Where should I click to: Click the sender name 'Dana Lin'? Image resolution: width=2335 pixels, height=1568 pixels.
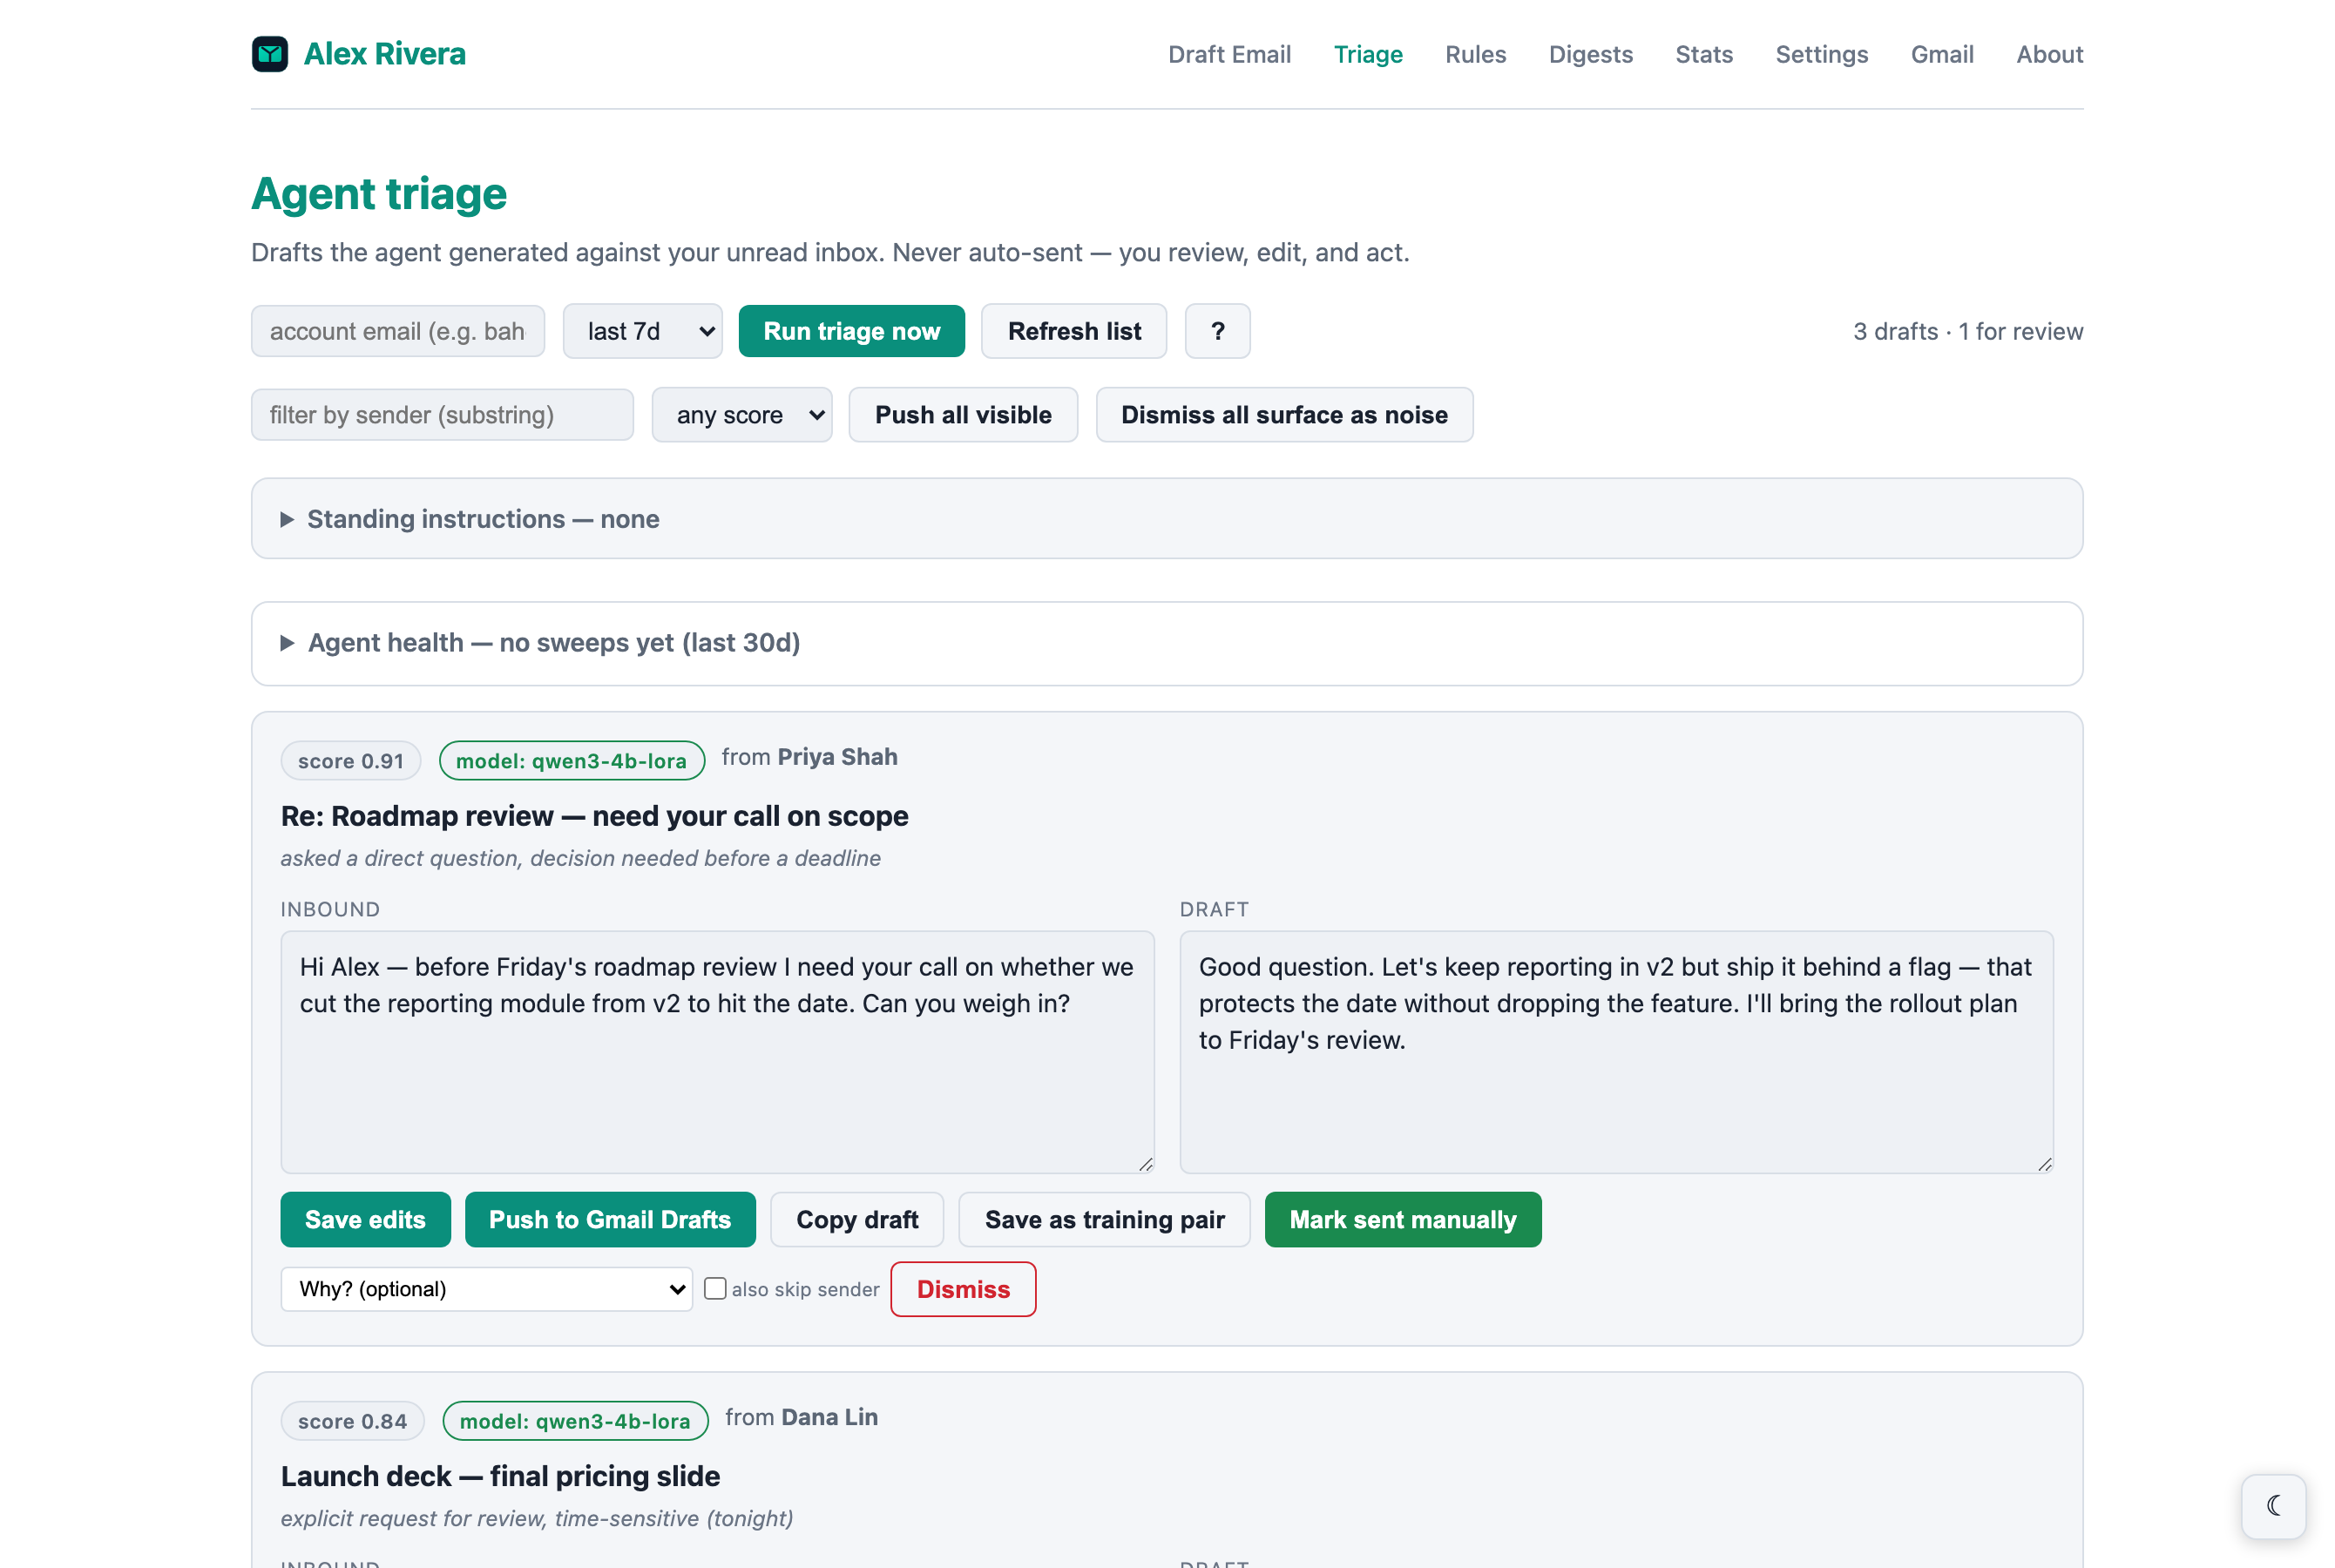coord(830,1417)
